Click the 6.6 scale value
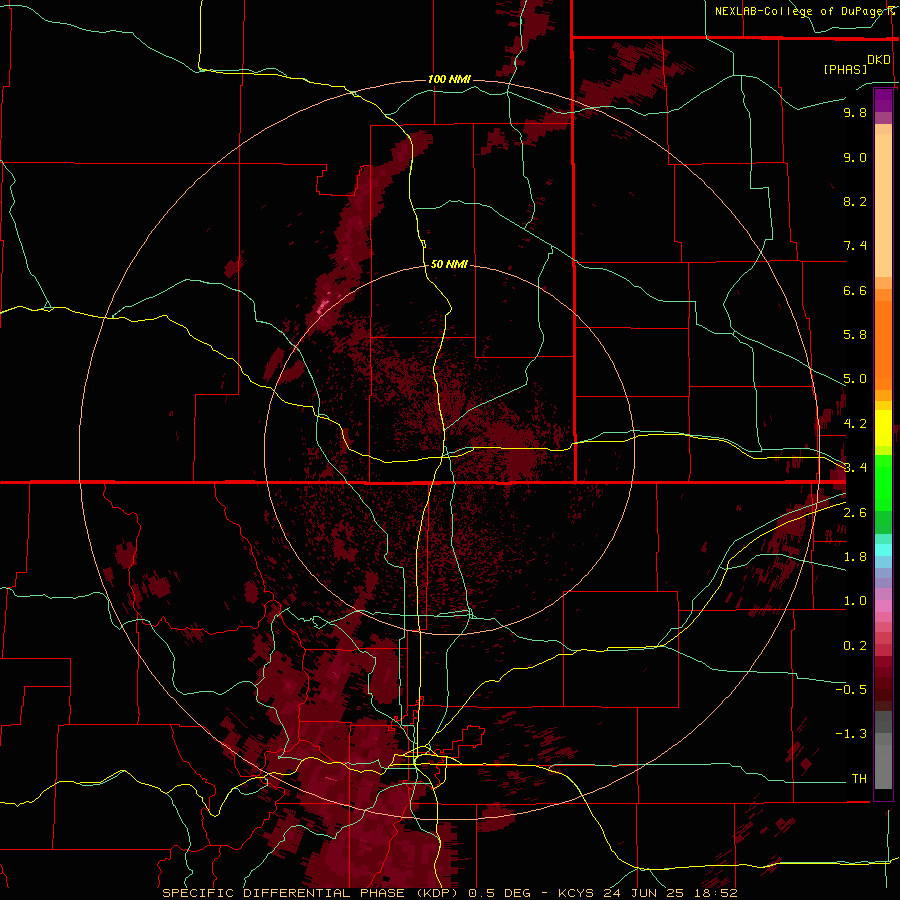Image resolution: width=900 pixels, height=900 pixels. pos(855,290)
